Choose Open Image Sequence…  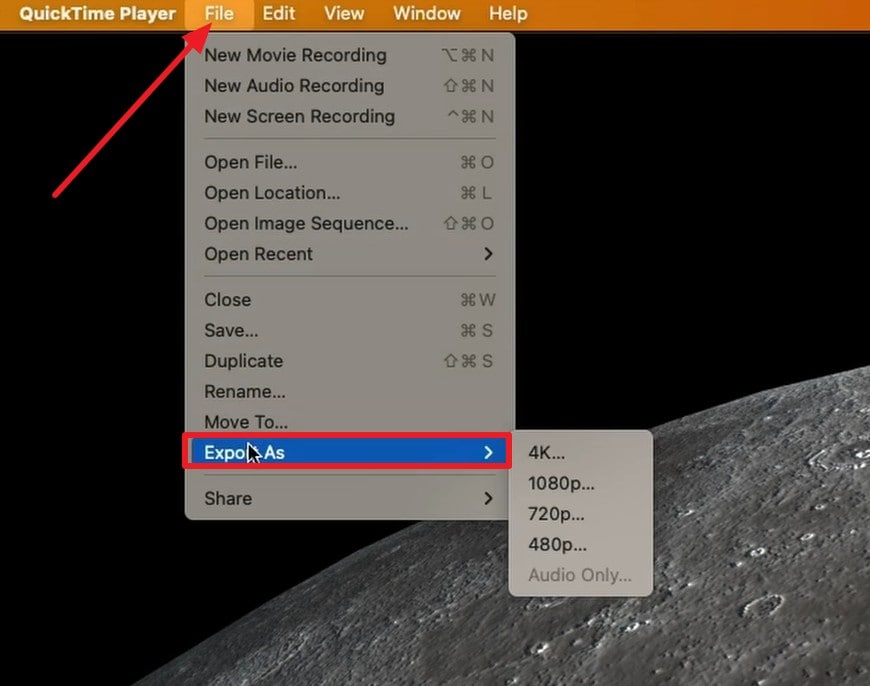(x=350, y=224)
